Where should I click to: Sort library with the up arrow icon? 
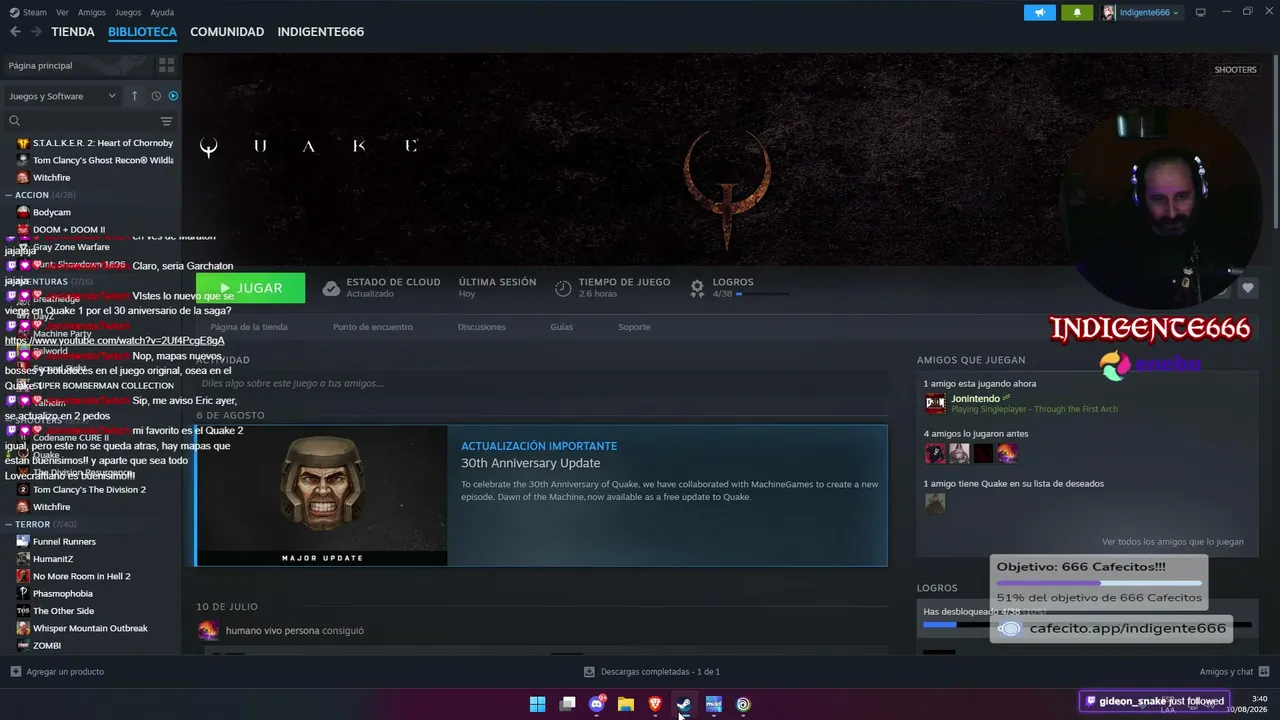(134, 96)
